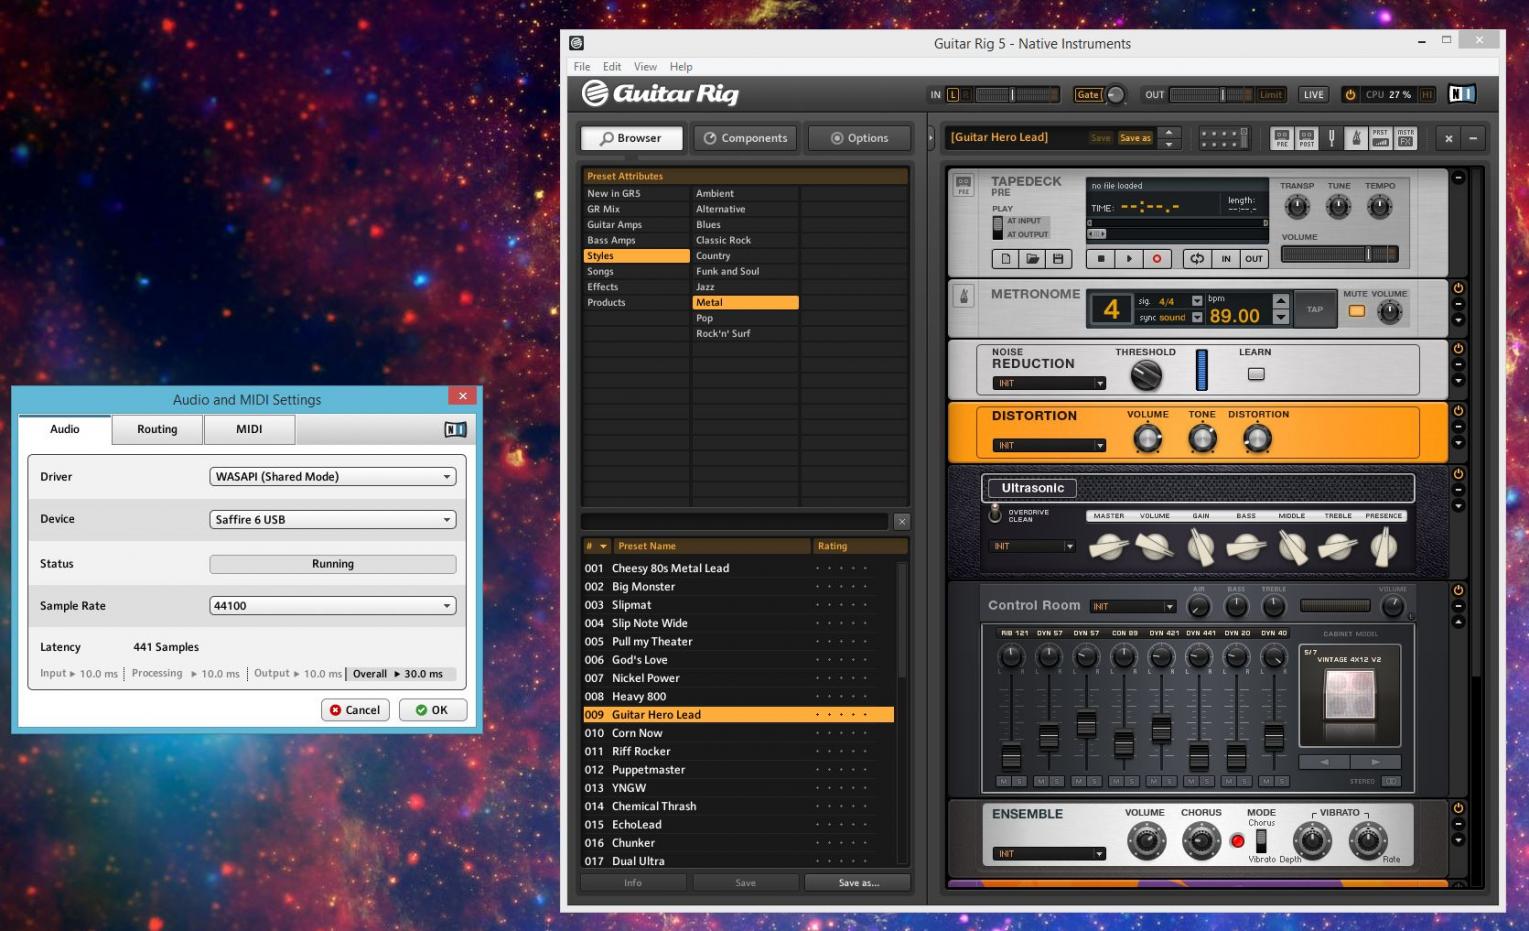Switch to the Components tab
This screenshot has width=1529, height=931.
click(x=745, y=138)
